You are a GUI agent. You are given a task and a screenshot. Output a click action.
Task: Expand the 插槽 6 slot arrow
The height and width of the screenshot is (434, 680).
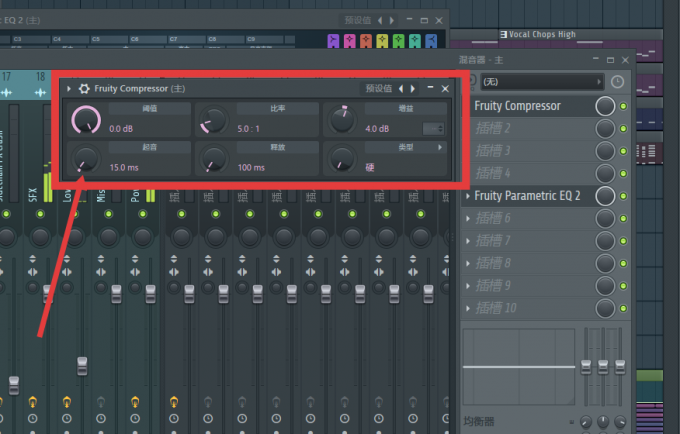(468, 219)
